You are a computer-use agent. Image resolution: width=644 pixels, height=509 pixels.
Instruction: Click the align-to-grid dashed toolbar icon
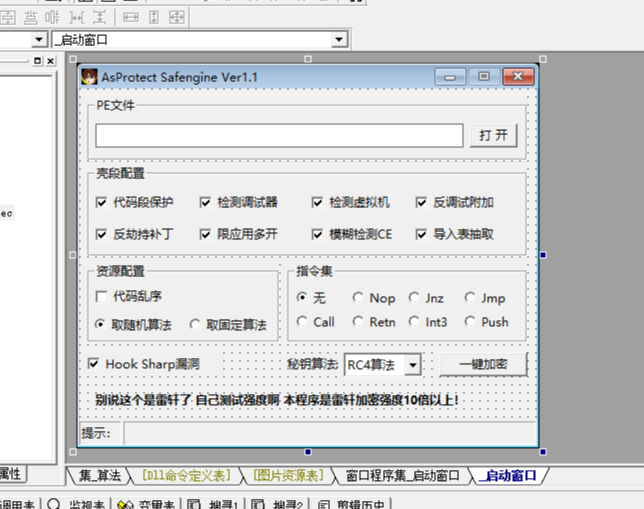click(x=52, y=18)
